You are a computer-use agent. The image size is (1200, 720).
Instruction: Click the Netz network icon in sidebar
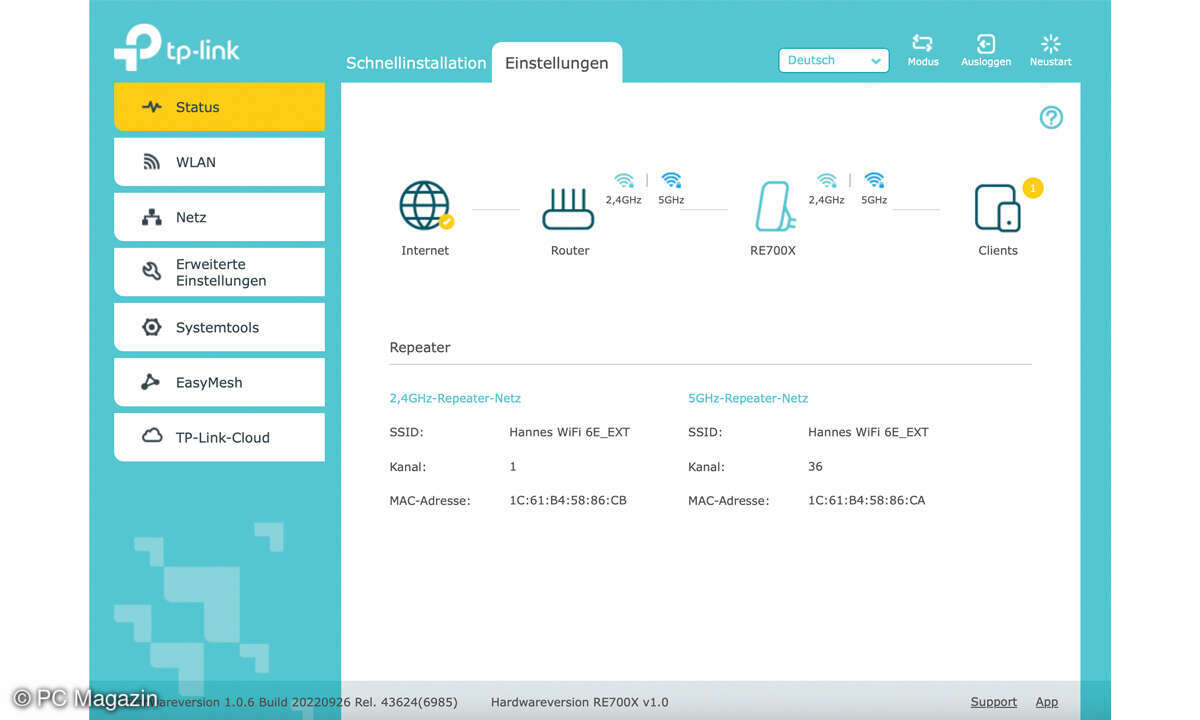152,217
